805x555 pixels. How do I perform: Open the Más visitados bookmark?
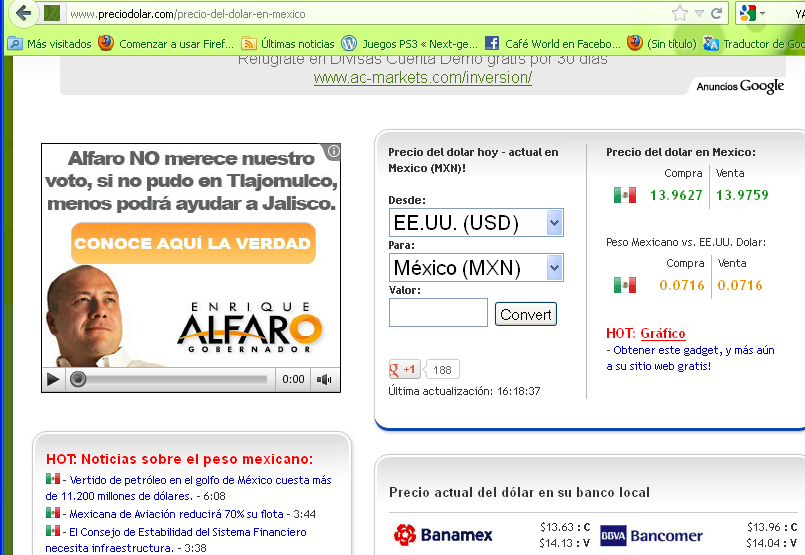point(50,44)
